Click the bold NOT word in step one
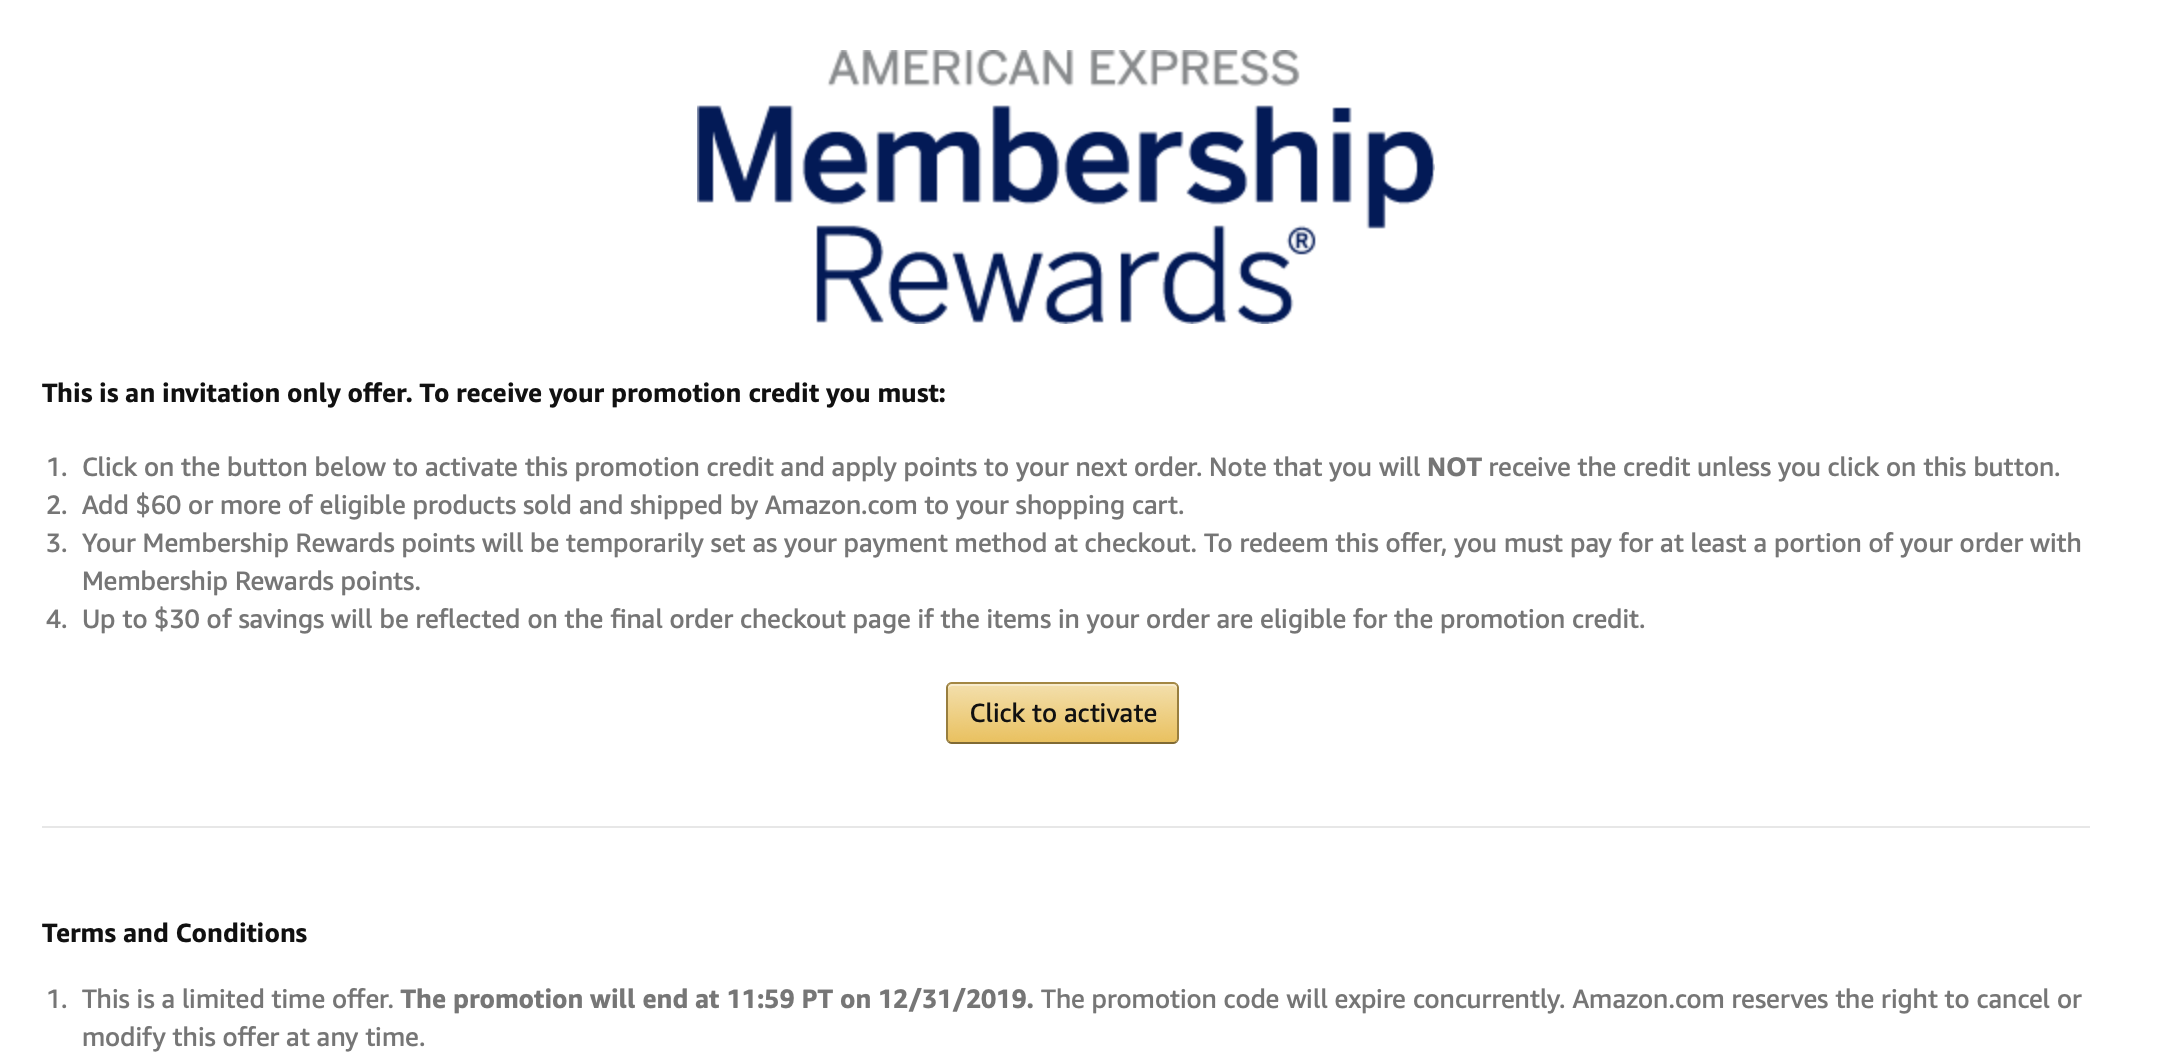This screenshot has height=1056, width=2164. 1454,467
